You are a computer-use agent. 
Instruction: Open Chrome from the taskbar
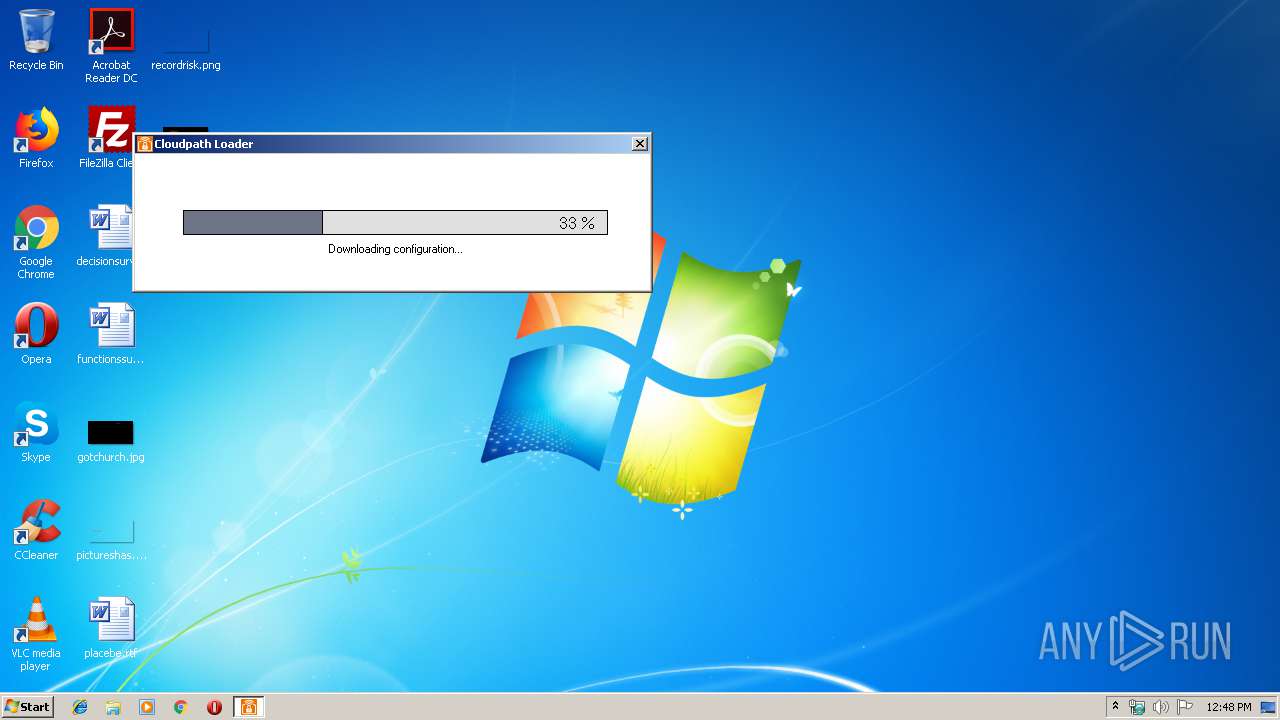coord(181,707)
